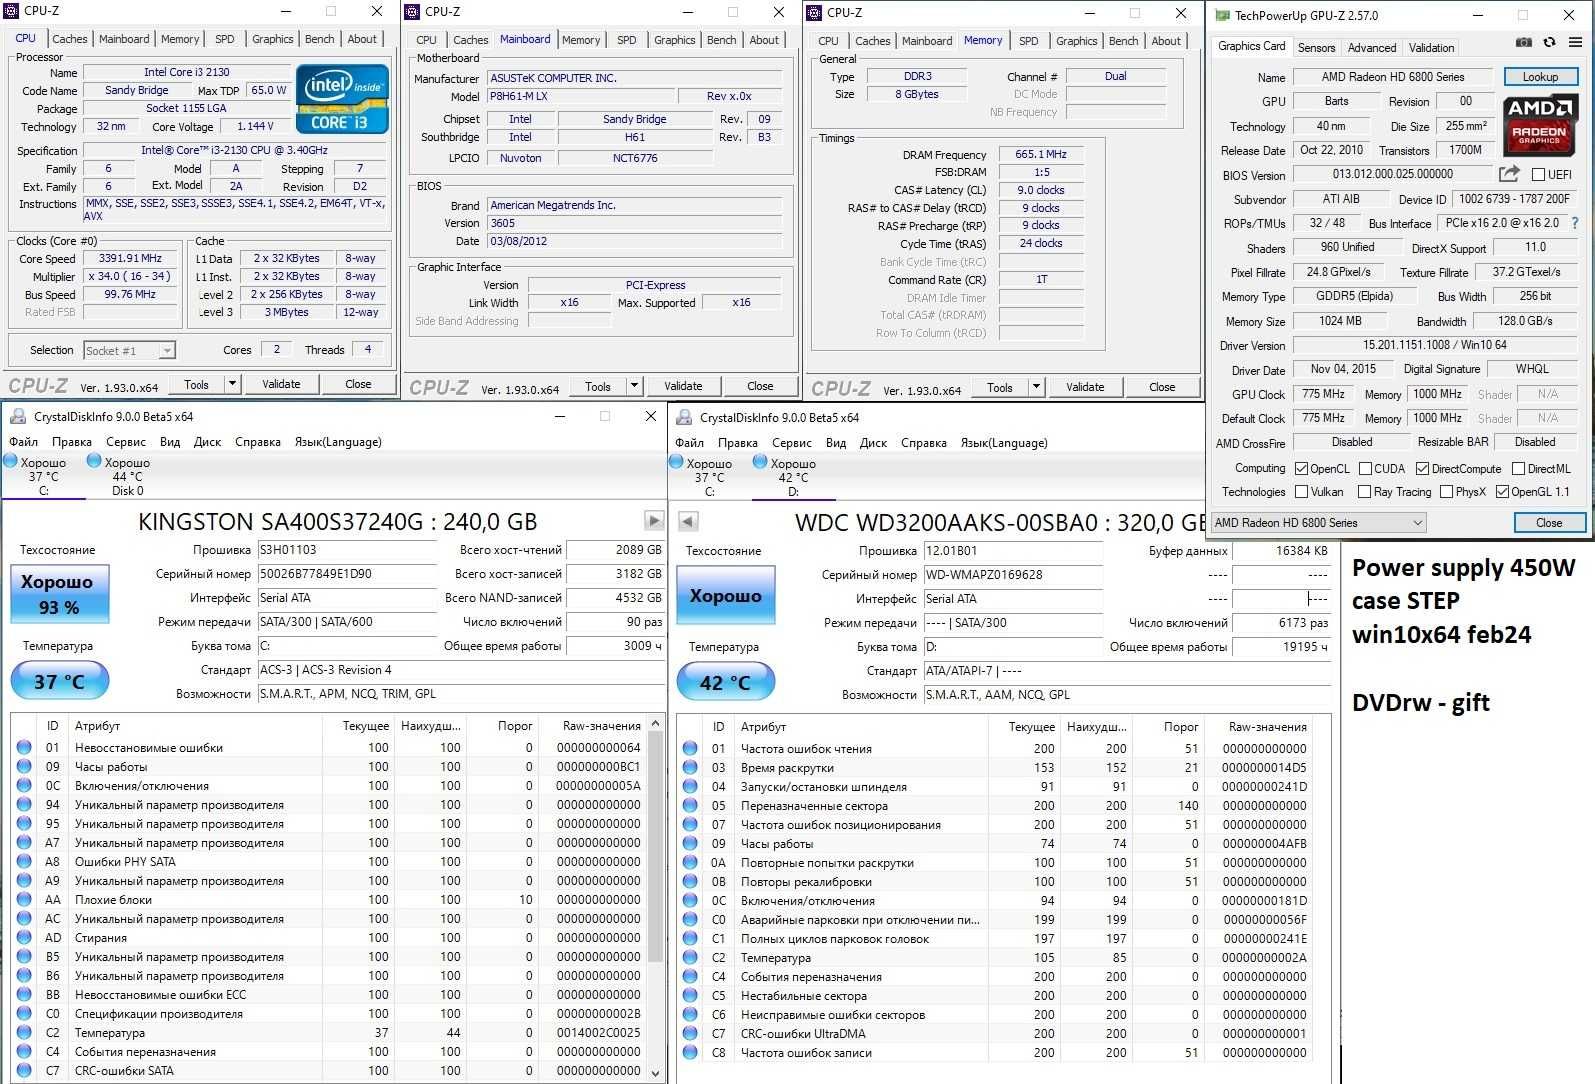
Task: Open Tools dropdown arrow in CPU-Z CPU window
Action: pyautogui.click(x=232, y=383)
